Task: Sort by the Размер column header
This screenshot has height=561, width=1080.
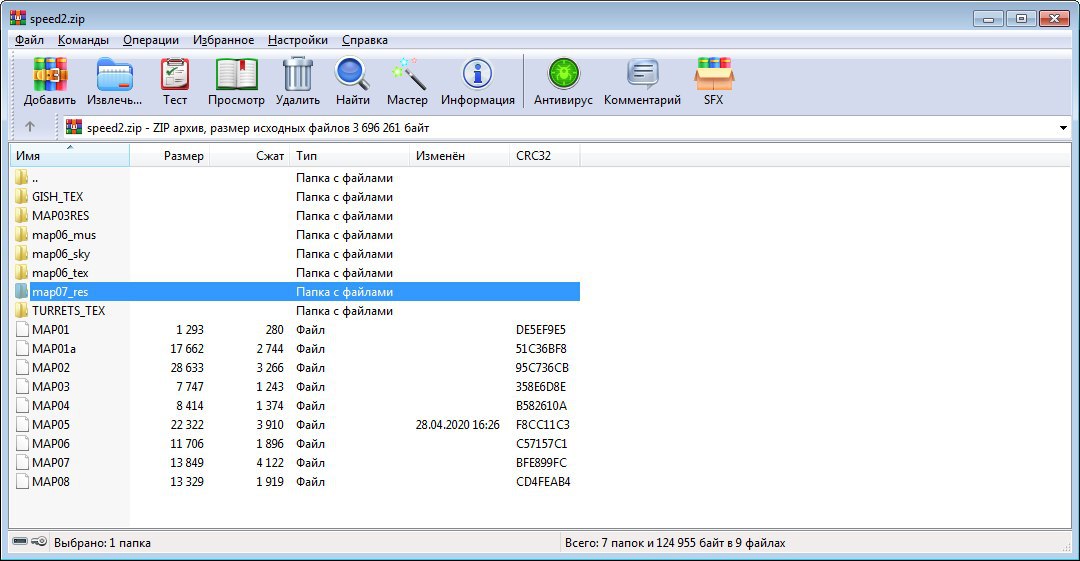Action: (169, 156)
